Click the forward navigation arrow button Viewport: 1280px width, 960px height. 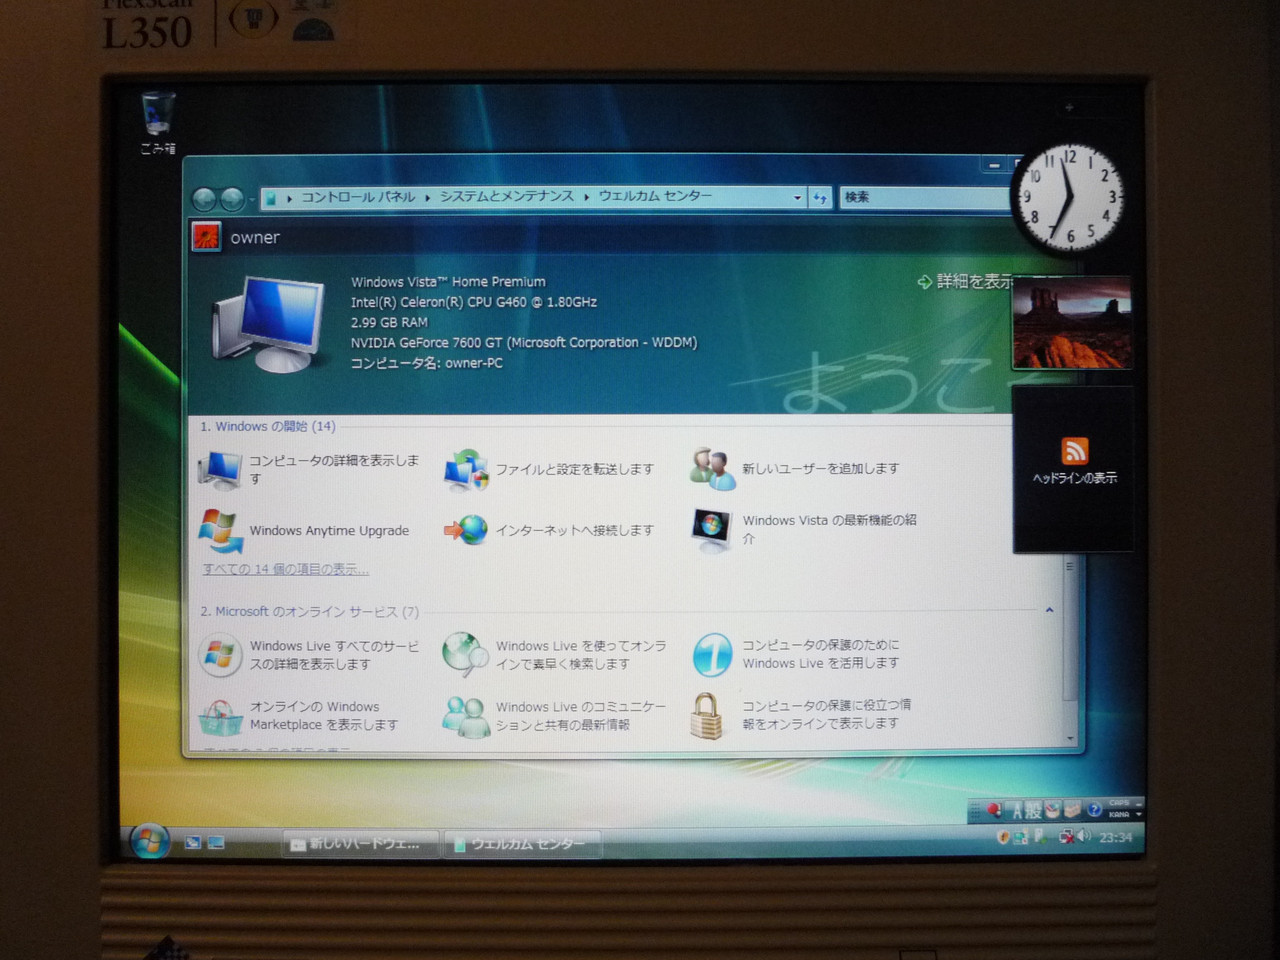coord(231,199)
